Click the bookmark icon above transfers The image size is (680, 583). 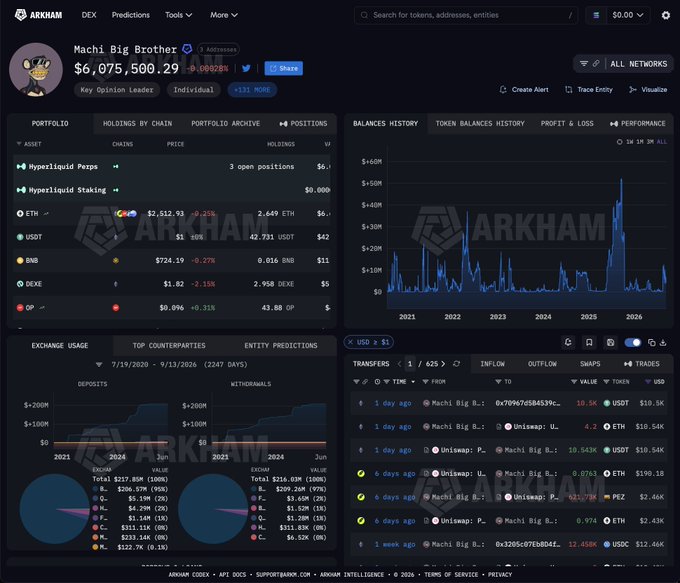point(589,342)
